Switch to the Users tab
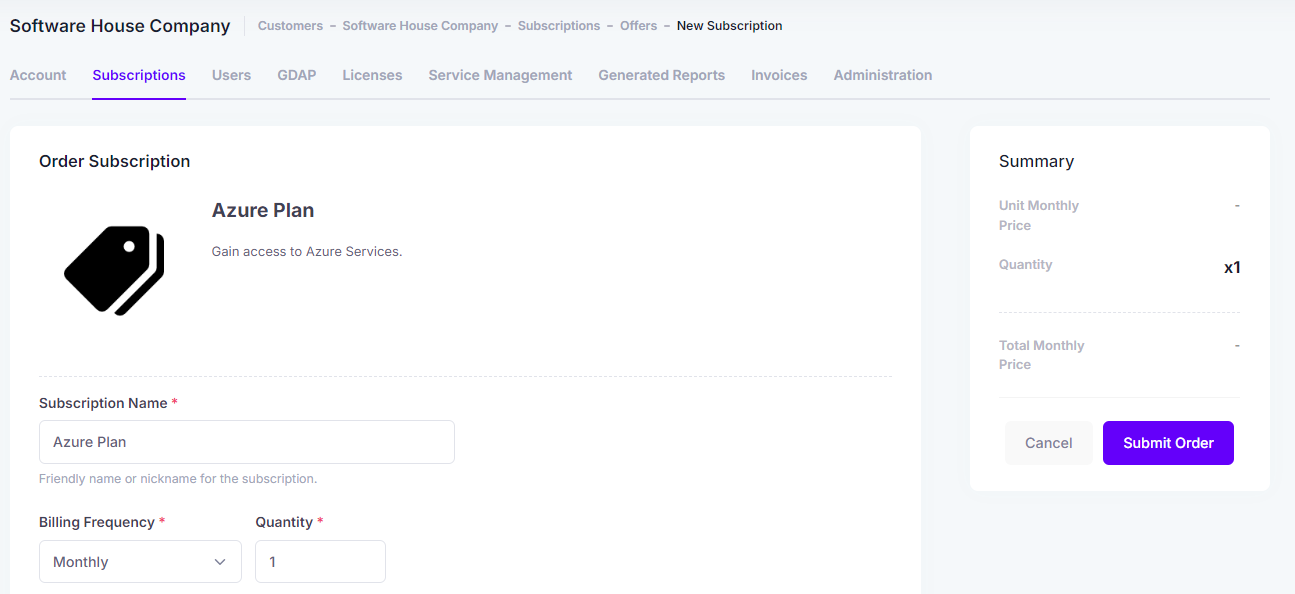1295x594 pixels. pyautogui.click(x=231, y=75)
